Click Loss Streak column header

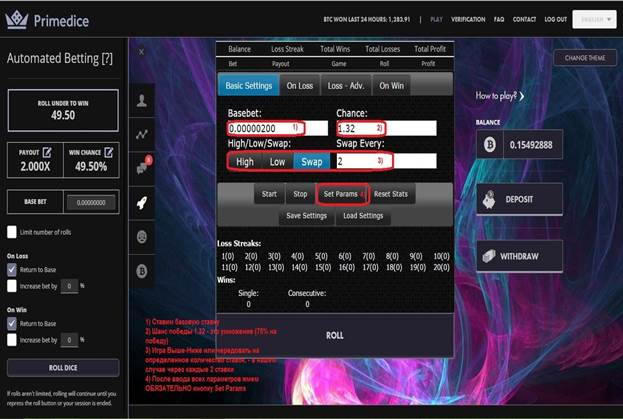tap(287, 49)
